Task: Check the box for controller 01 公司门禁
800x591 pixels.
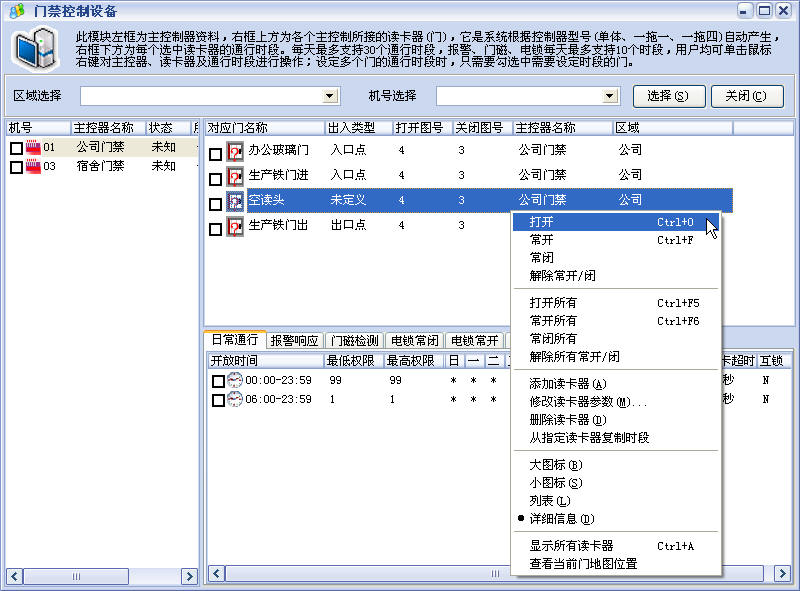Action: coord(16,148)
